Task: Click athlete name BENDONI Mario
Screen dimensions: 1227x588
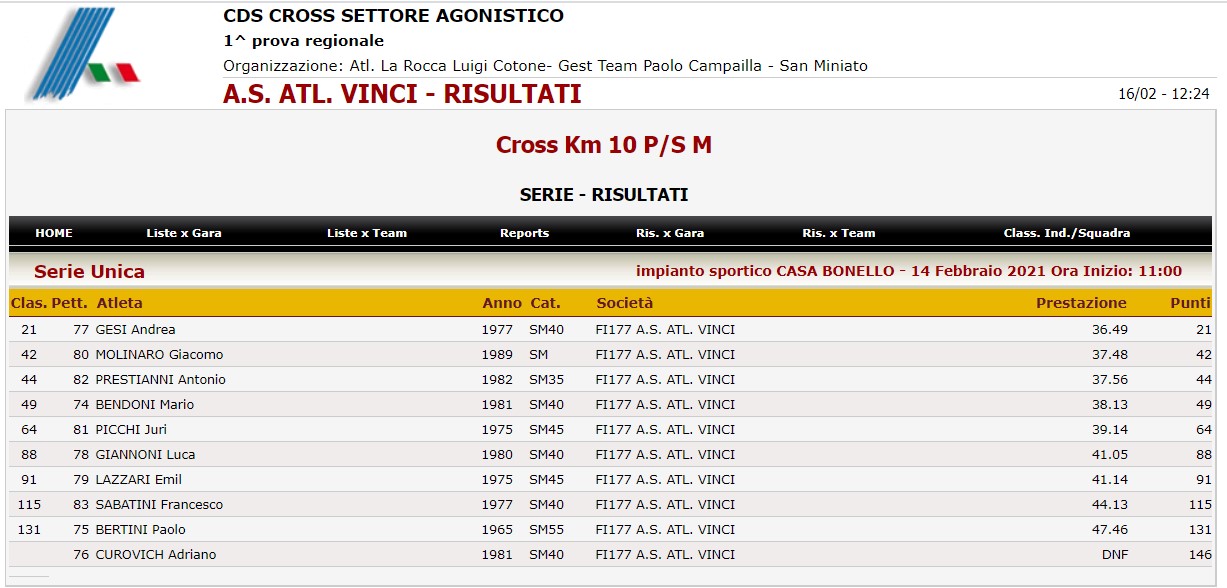Action: [x=144, y=404]
